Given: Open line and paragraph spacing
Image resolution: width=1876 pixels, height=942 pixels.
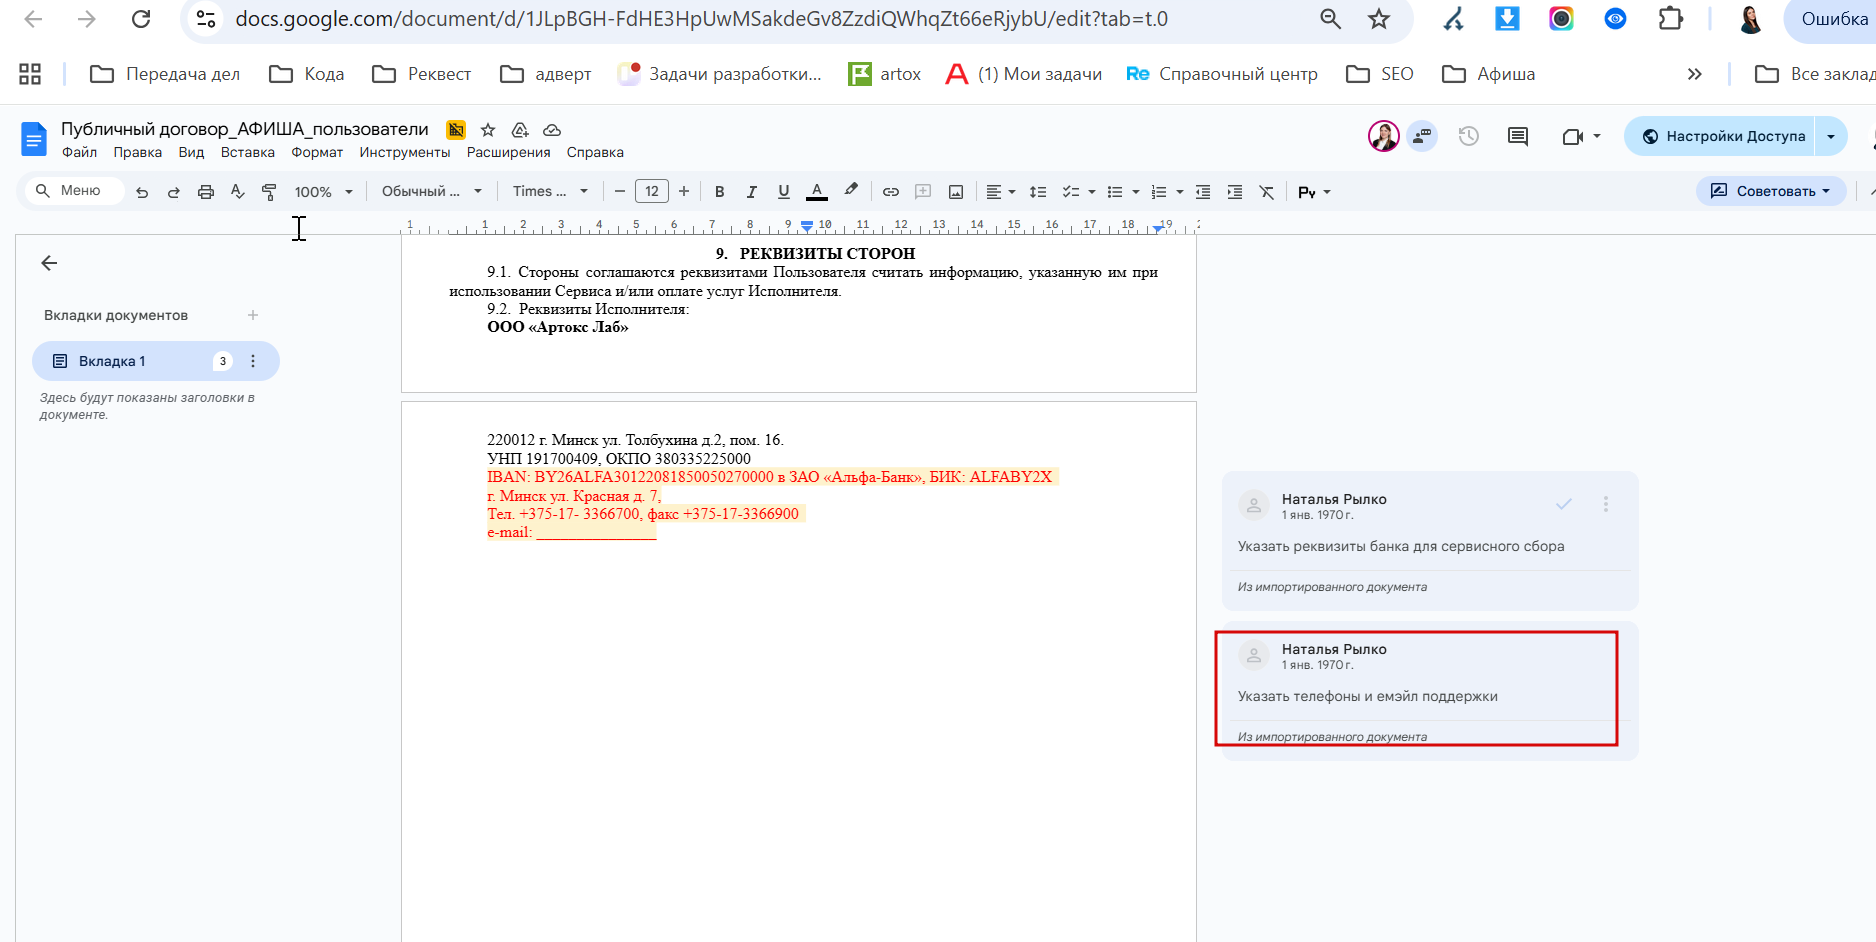Looking at the screenshot, I should (x=1038, y=192).
